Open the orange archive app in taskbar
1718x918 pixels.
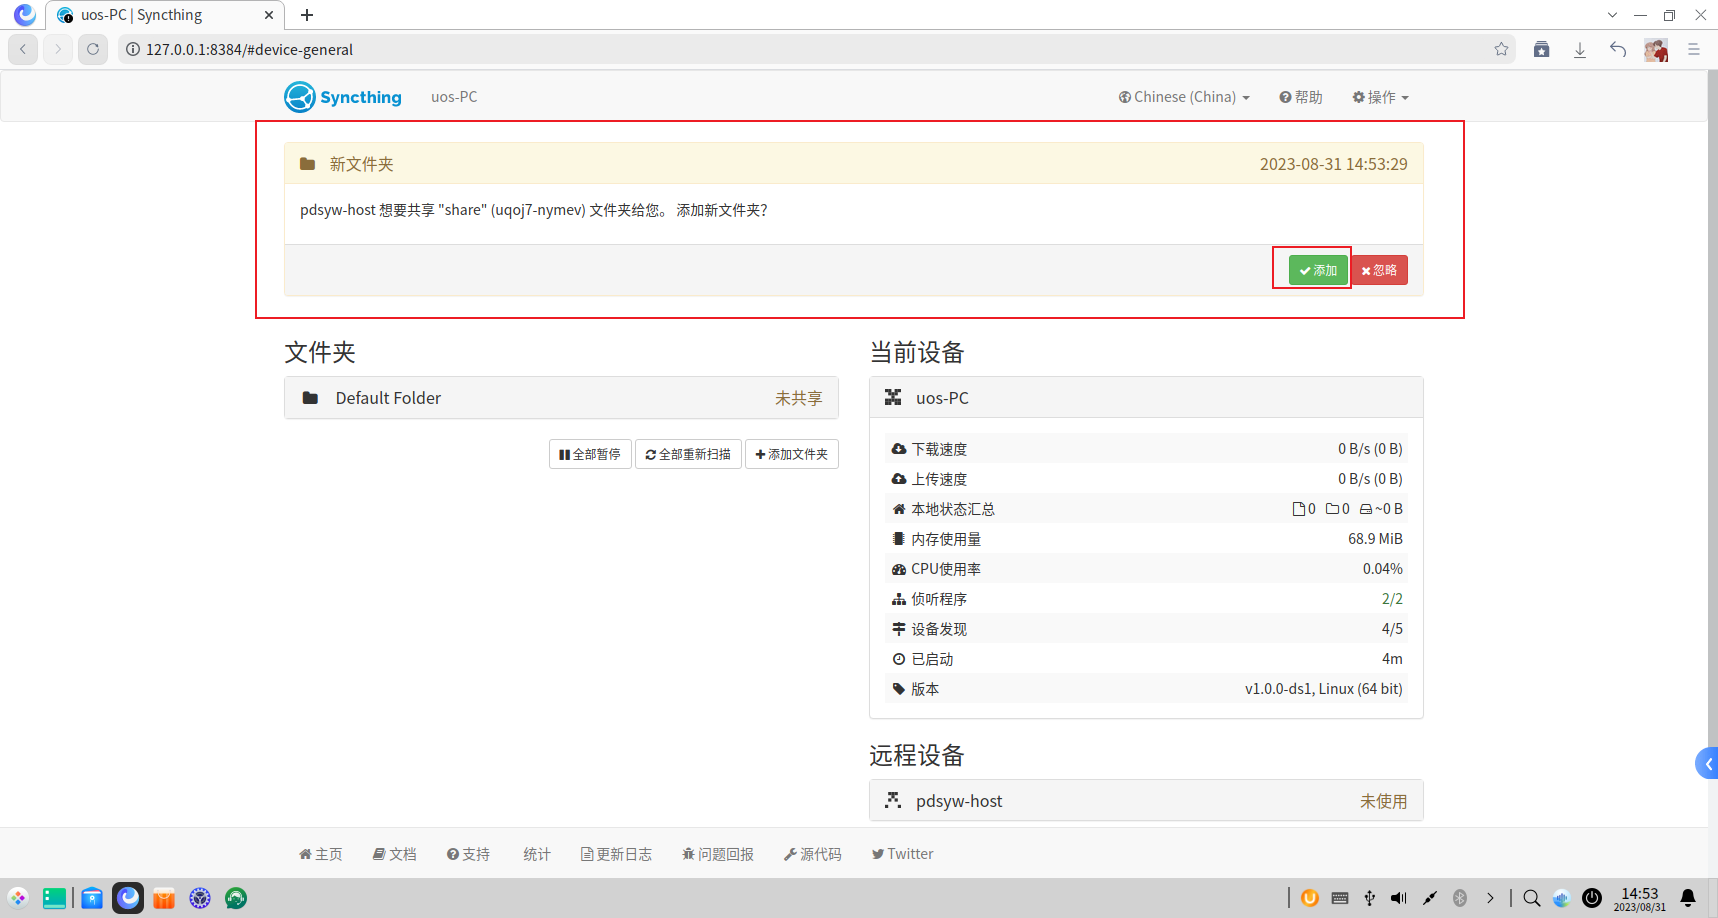164,898
